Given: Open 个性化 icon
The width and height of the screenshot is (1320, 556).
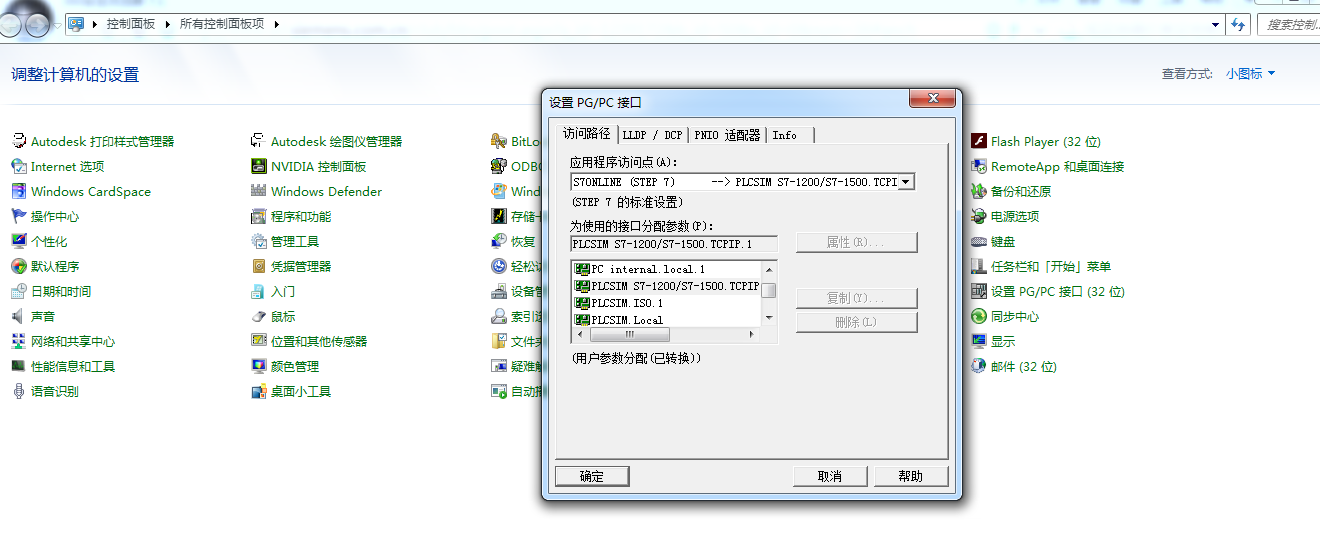Looking at the screenshot, I should 18,241.
